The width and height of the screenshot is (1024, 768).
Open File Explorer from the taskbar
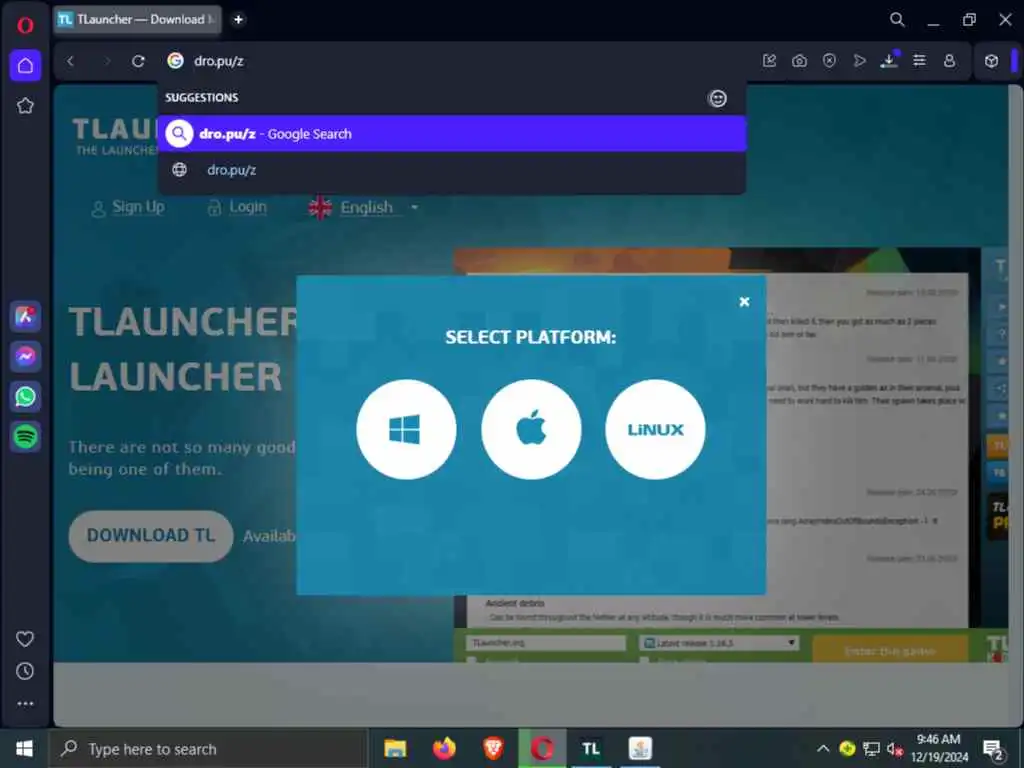(x=395, y=748)
